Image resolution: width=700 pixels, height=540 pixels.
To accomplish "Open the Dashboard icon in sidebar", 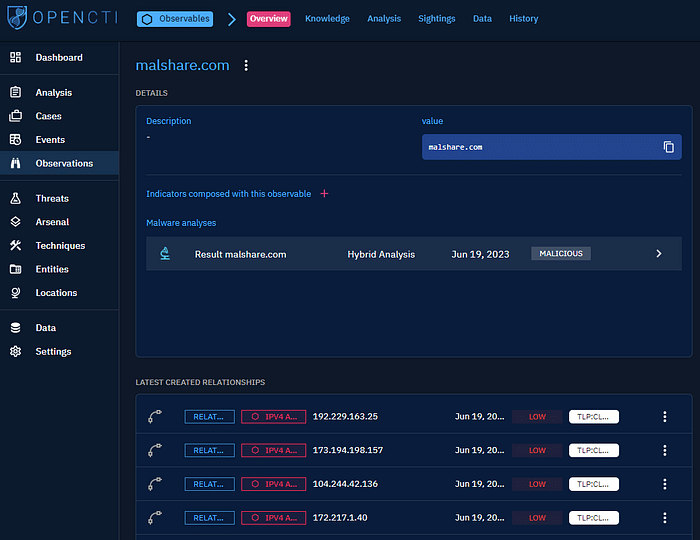I will [x=15, y=58].
